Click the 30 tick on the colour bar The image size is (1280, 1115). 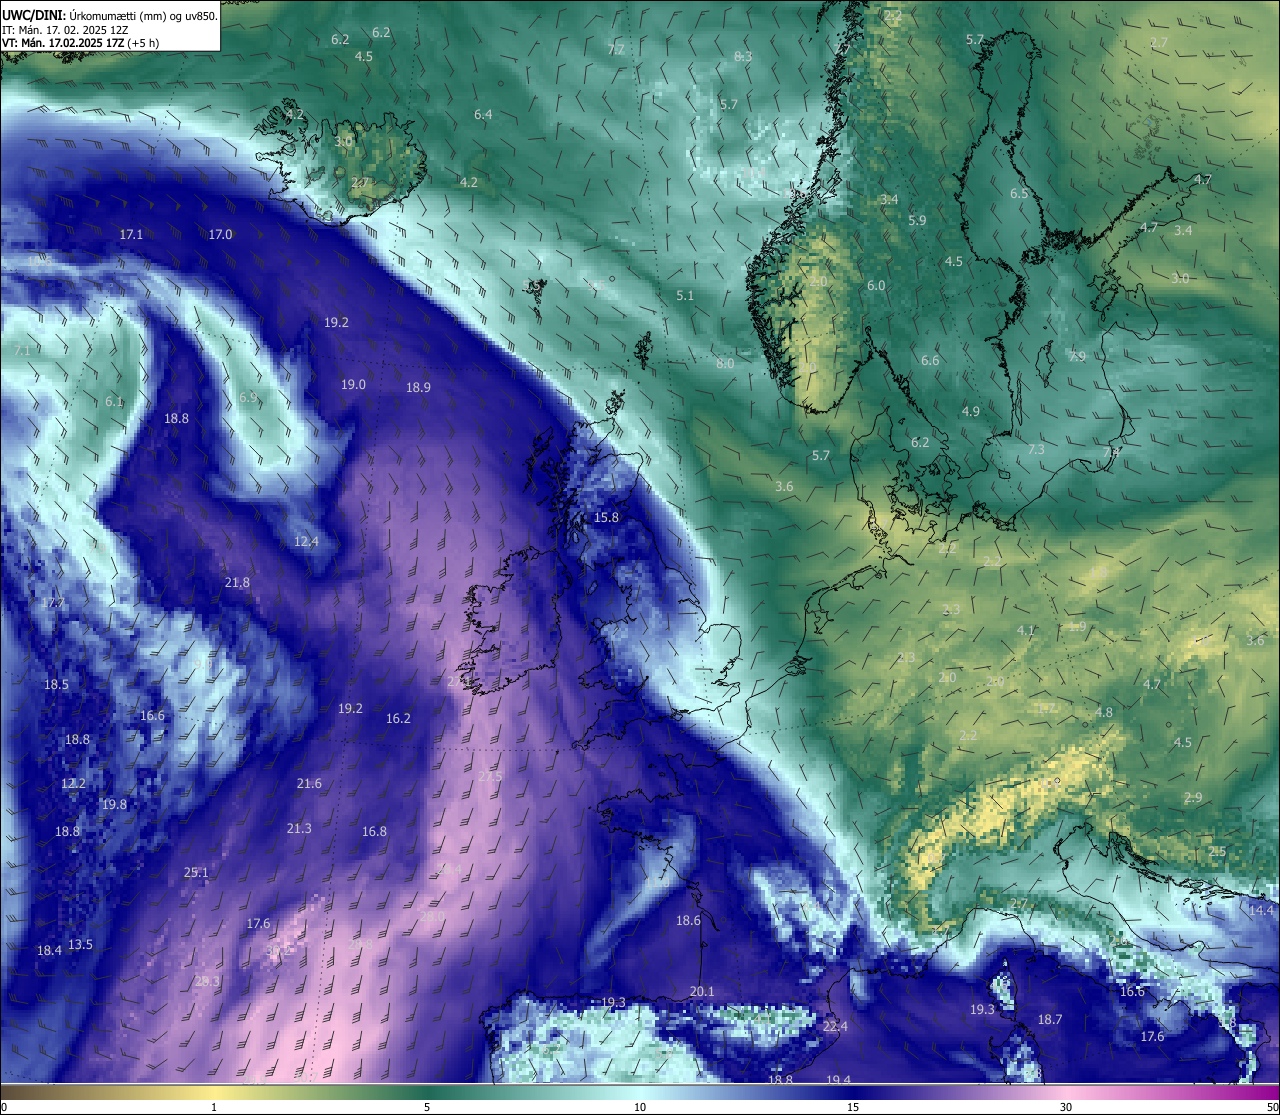click(1066, 1107)
